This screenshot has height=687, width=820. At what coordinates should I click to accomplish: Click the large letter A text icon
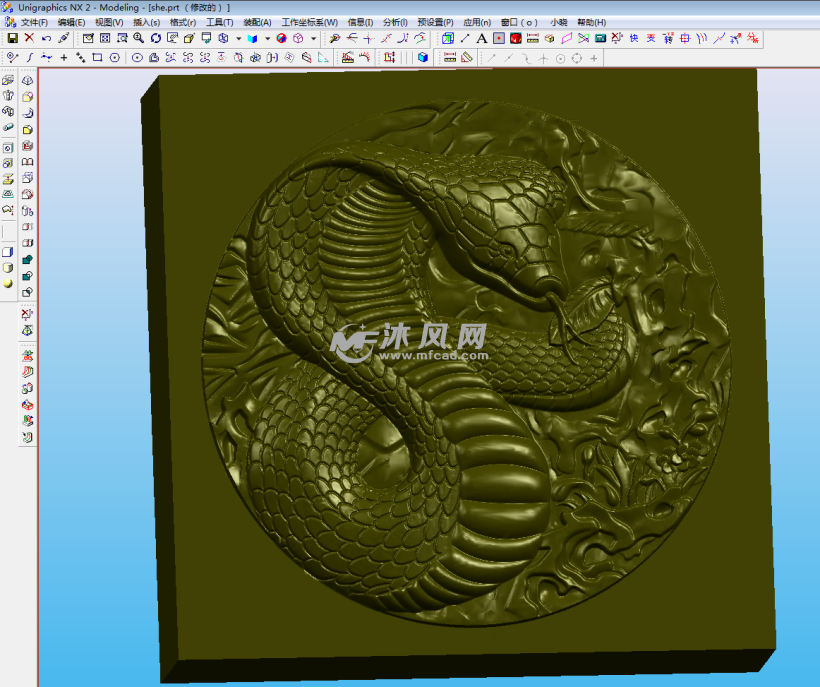pyautogui.click(x=482, y=38)
